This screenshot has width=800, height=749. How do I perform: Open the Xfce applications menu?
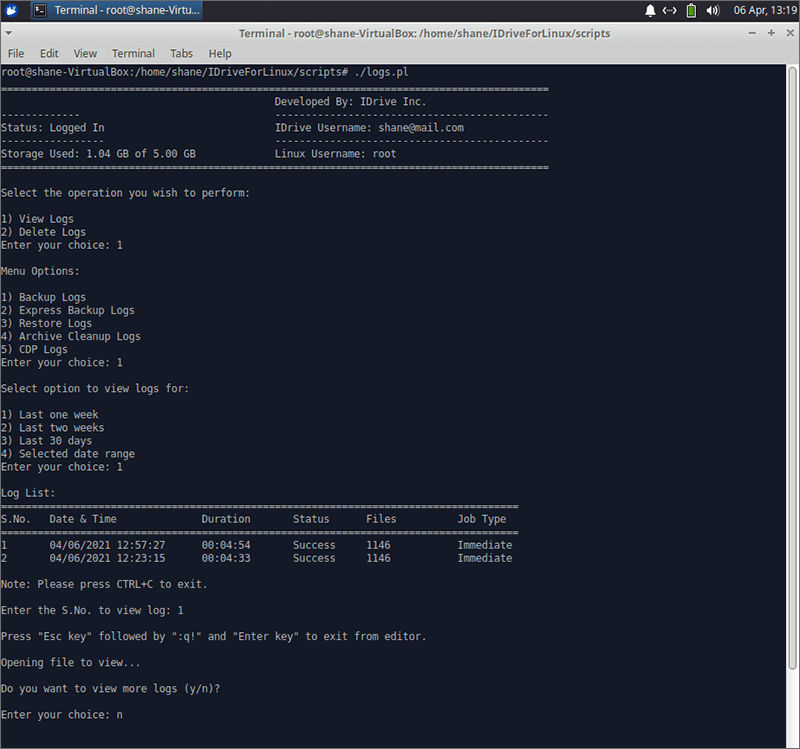[x=10, y=9]
